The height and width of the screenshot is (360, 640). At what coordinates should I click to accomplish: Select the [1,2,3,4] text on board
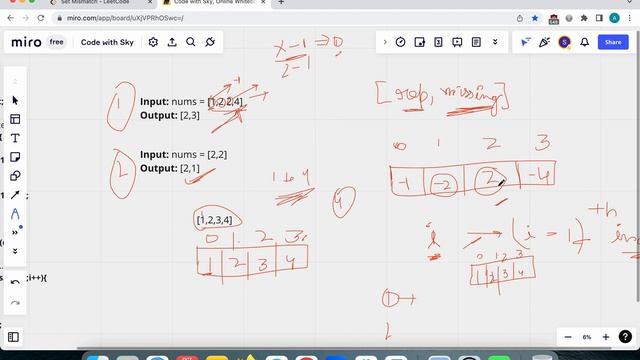point(214,220)
